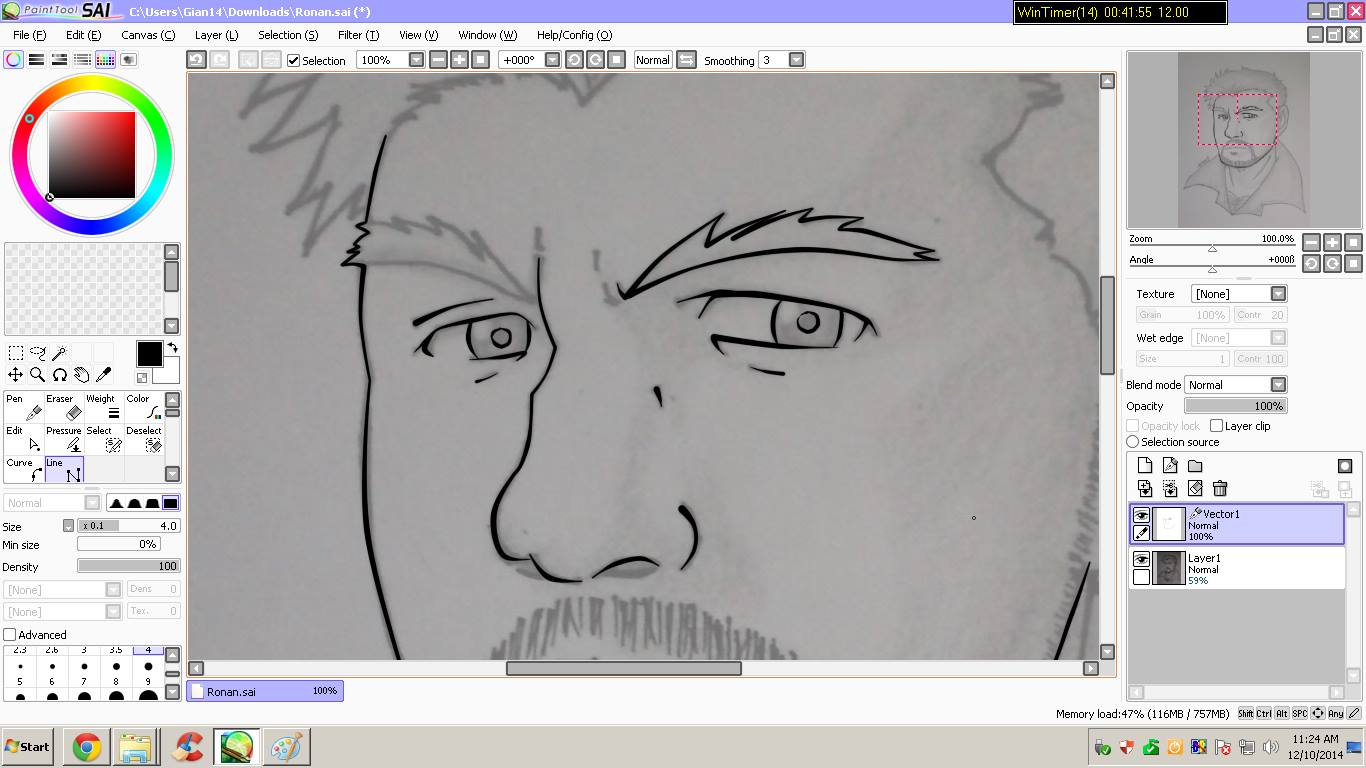
Task: Flip the view horizontally
Action: point(686,60)
